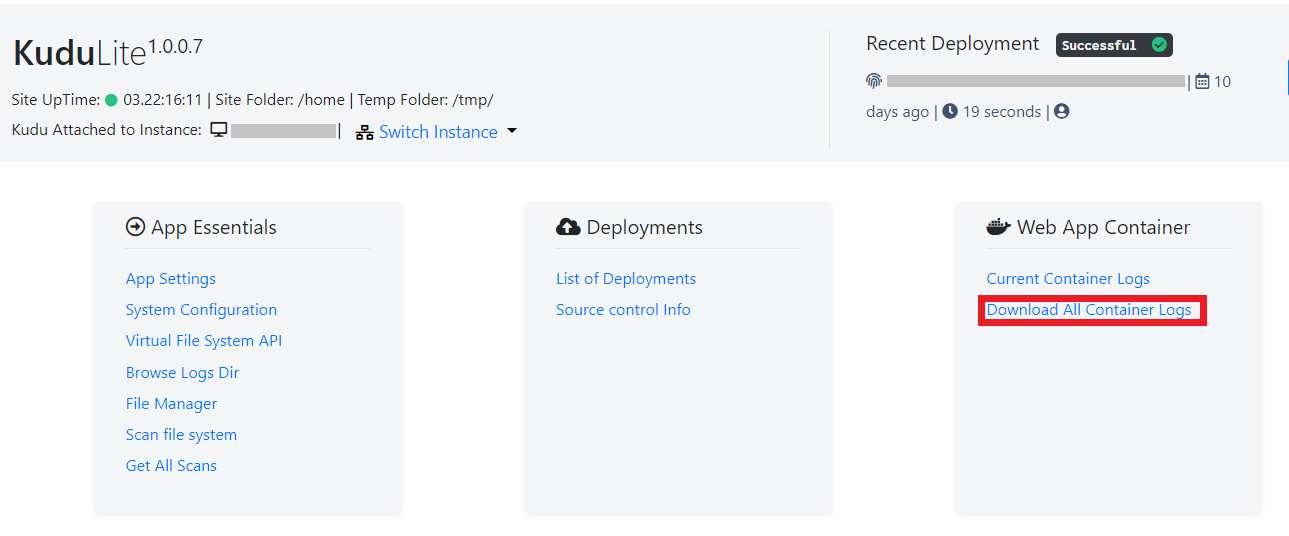
Task: Click the green site uptime status dot
Action: pos(111,100)
